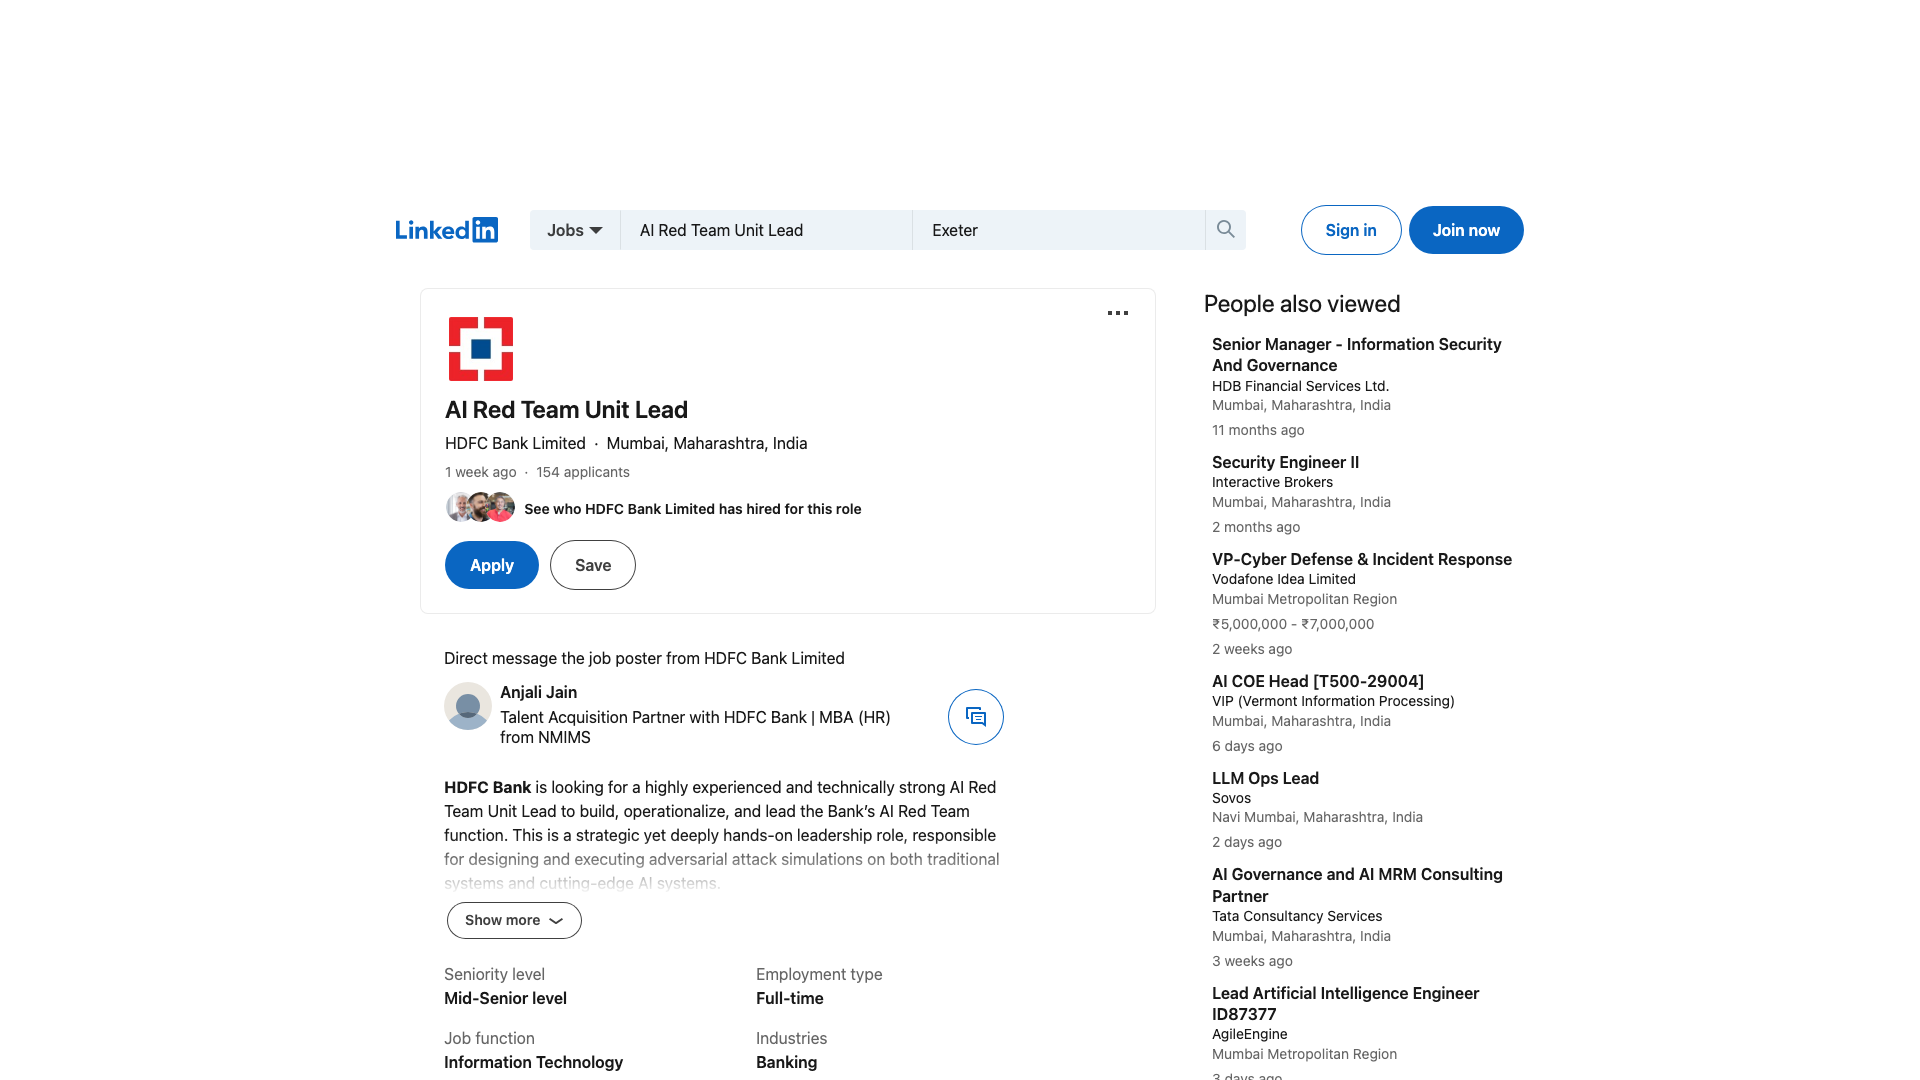1920x1080 pixels.
Task: Open Senior Manager - Information Security And Governance job
Action: 1357,355
